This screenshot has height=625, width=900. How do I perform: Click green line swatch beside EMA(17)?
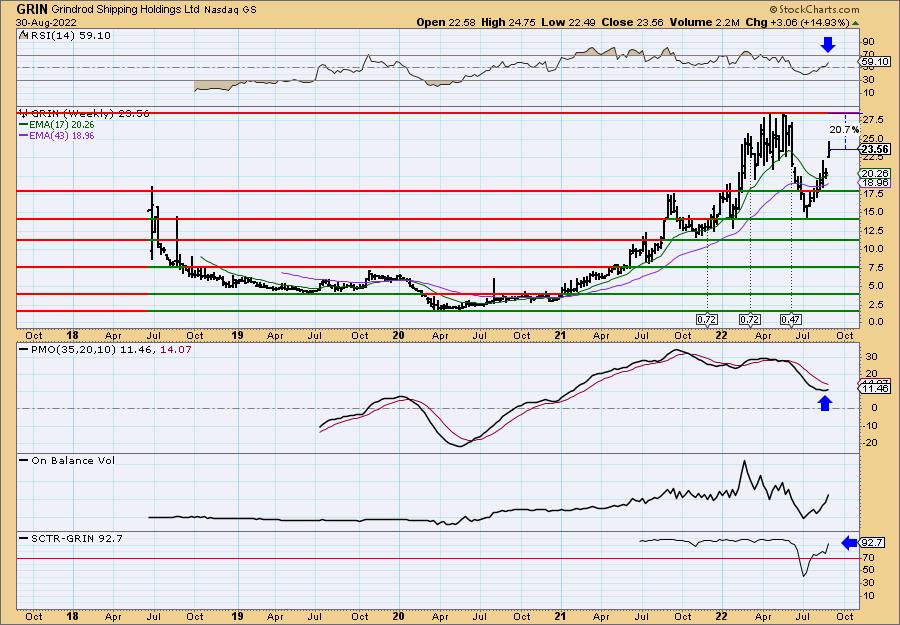(24, 125)
